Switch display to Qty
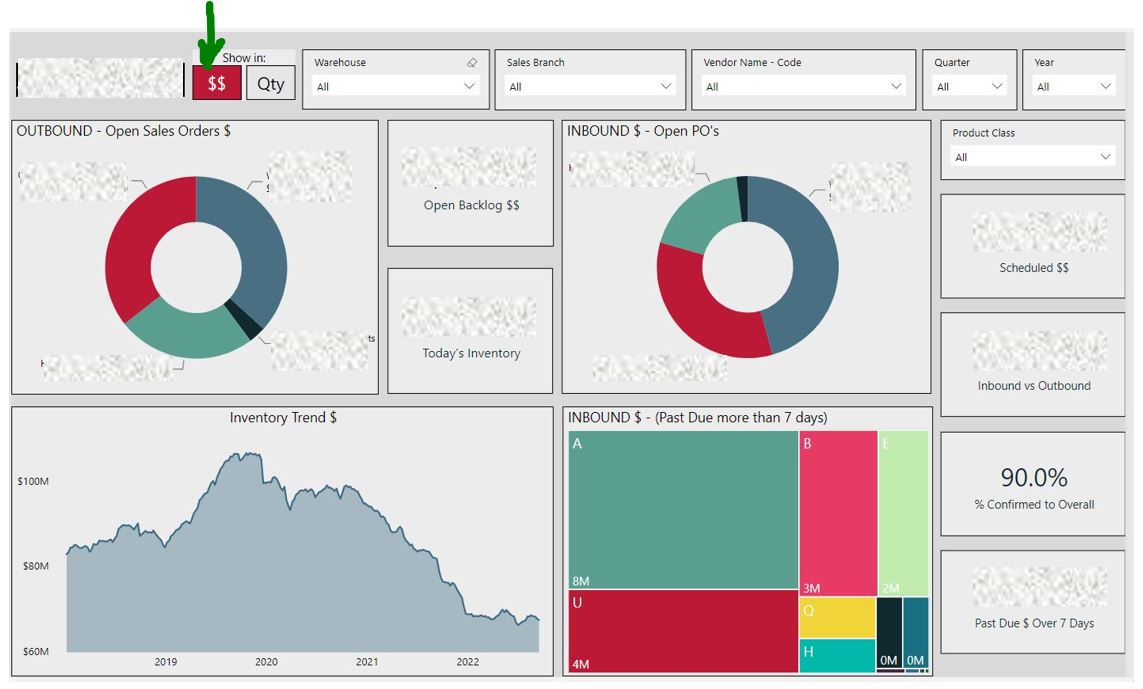Screen dimensions: 1143x689 click(270, 82)
